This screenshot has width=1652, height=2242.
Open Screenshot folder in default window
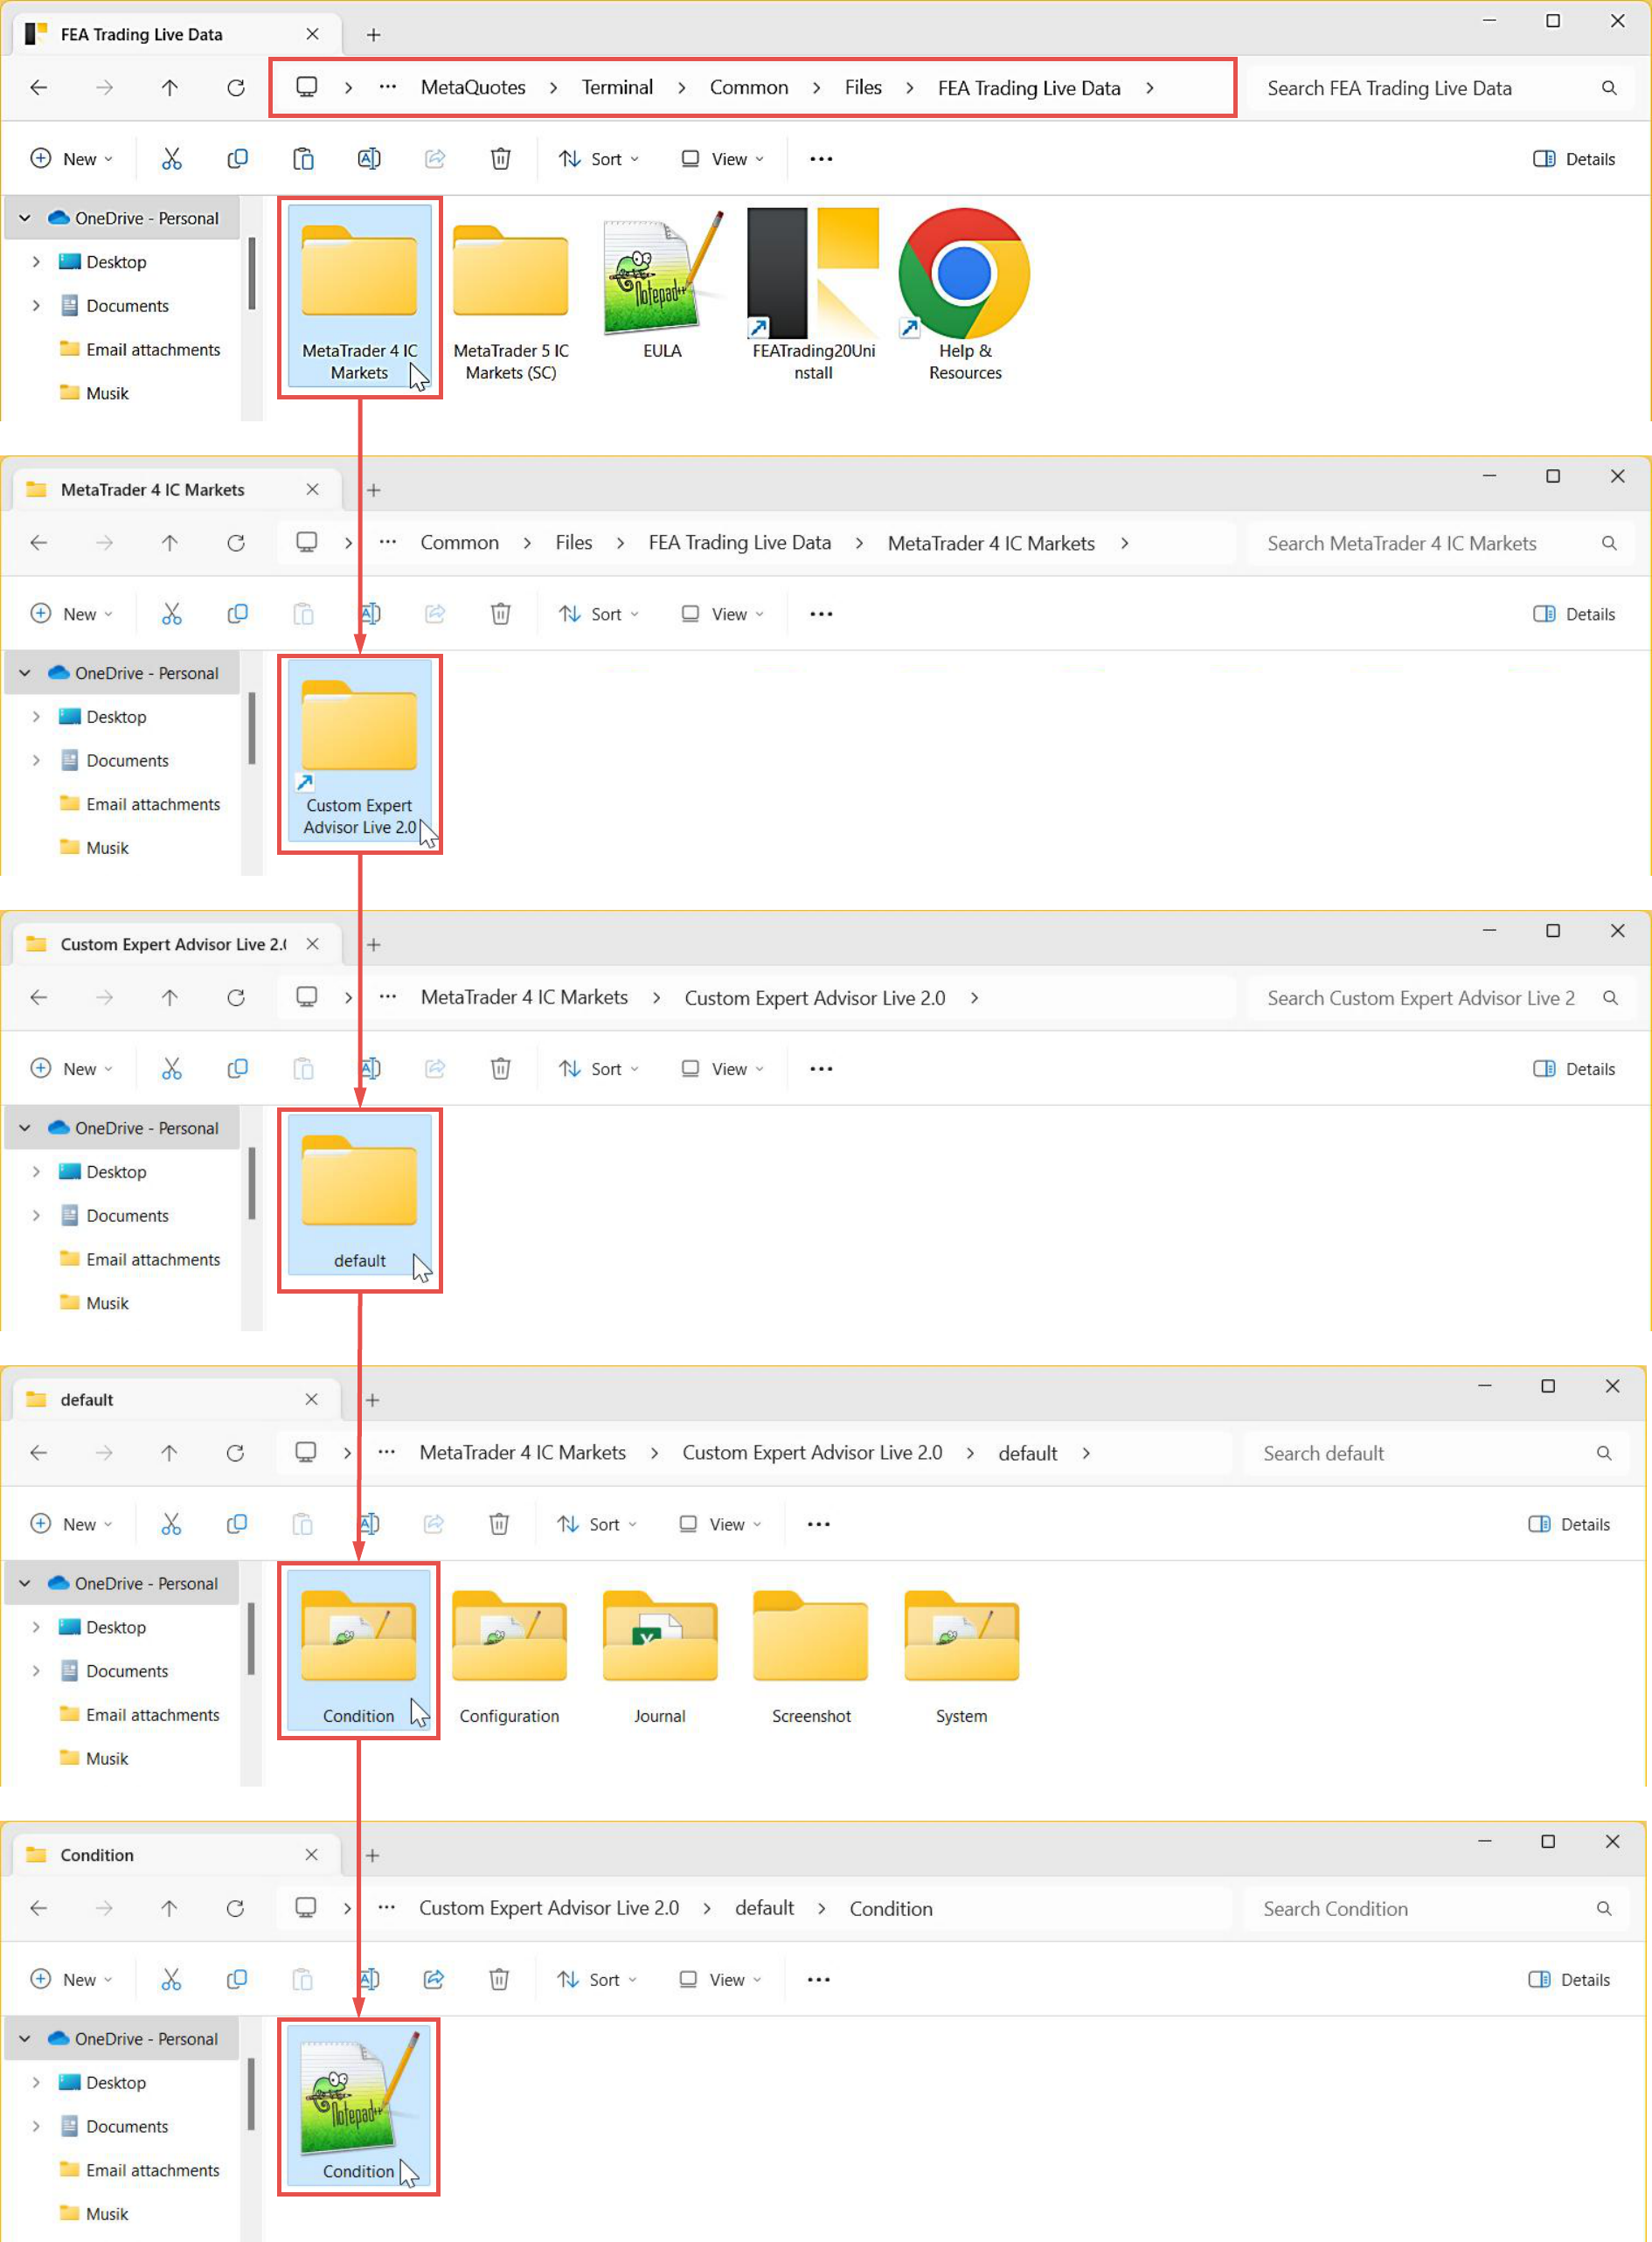811,1658
